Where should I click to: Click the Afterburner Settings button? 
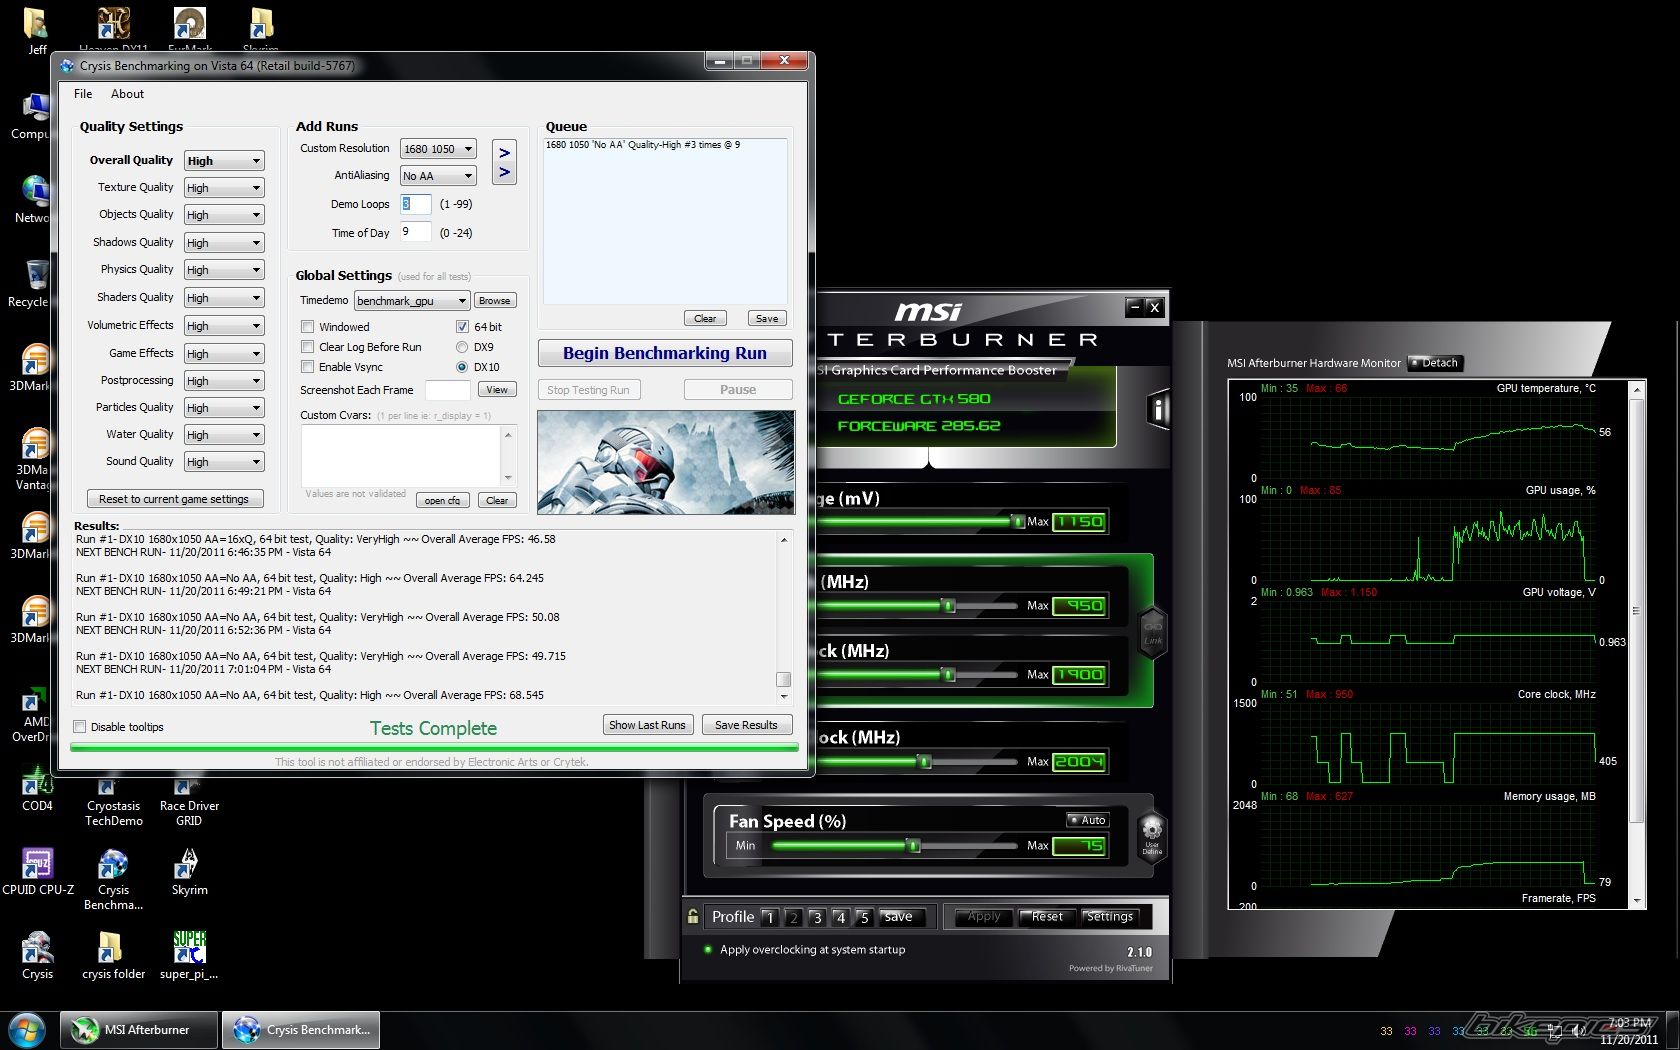1110,917
